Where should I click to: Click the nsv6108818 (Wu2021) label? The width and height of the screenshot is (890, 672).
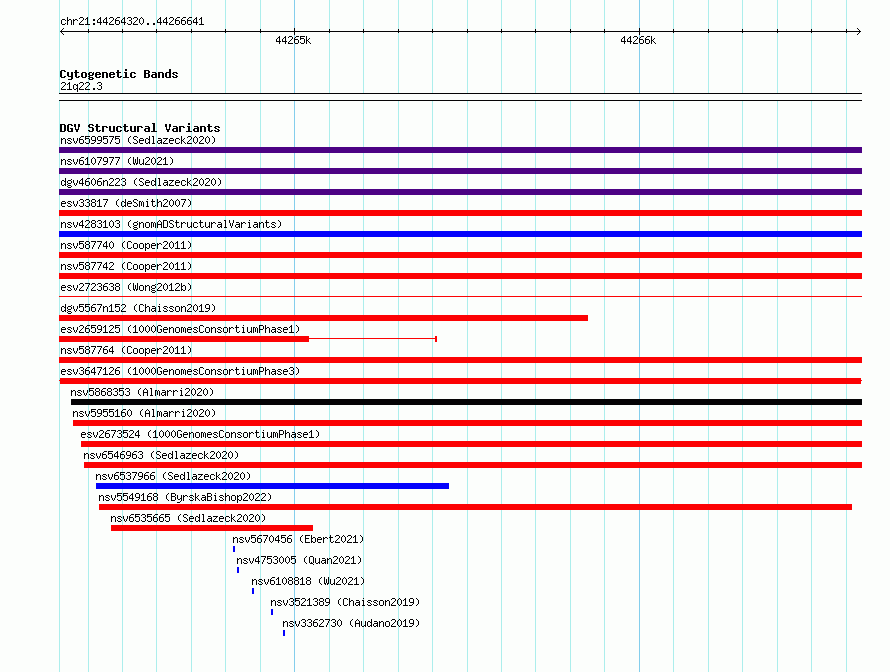pos(308,581)
